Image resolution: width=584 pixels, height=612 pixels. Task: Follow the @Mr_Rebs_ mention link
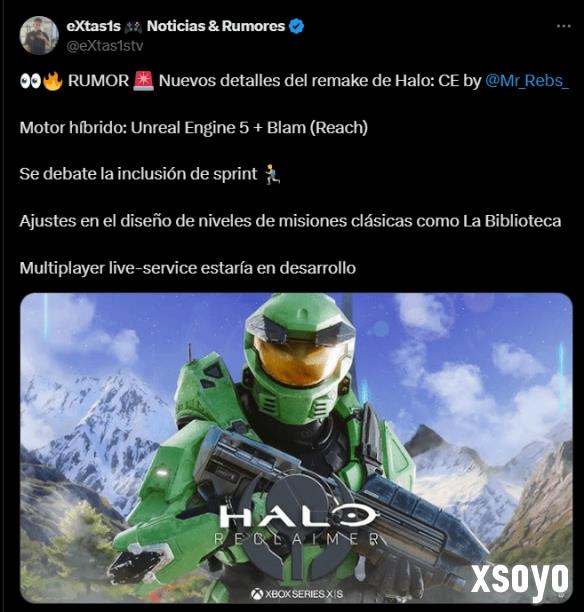coord(527,81)
